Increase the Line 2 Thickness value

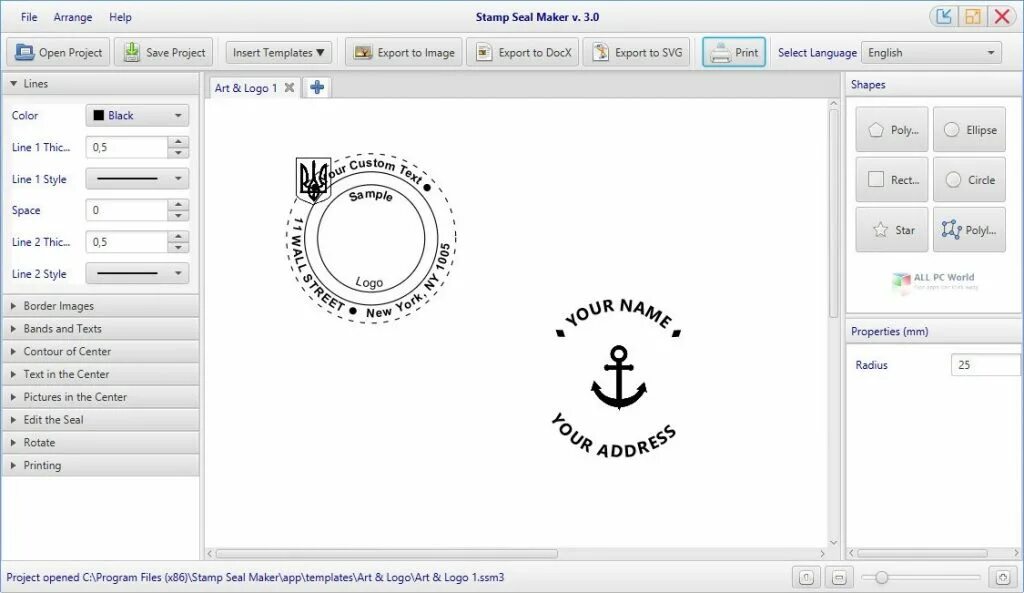click(x=178, y=236)
